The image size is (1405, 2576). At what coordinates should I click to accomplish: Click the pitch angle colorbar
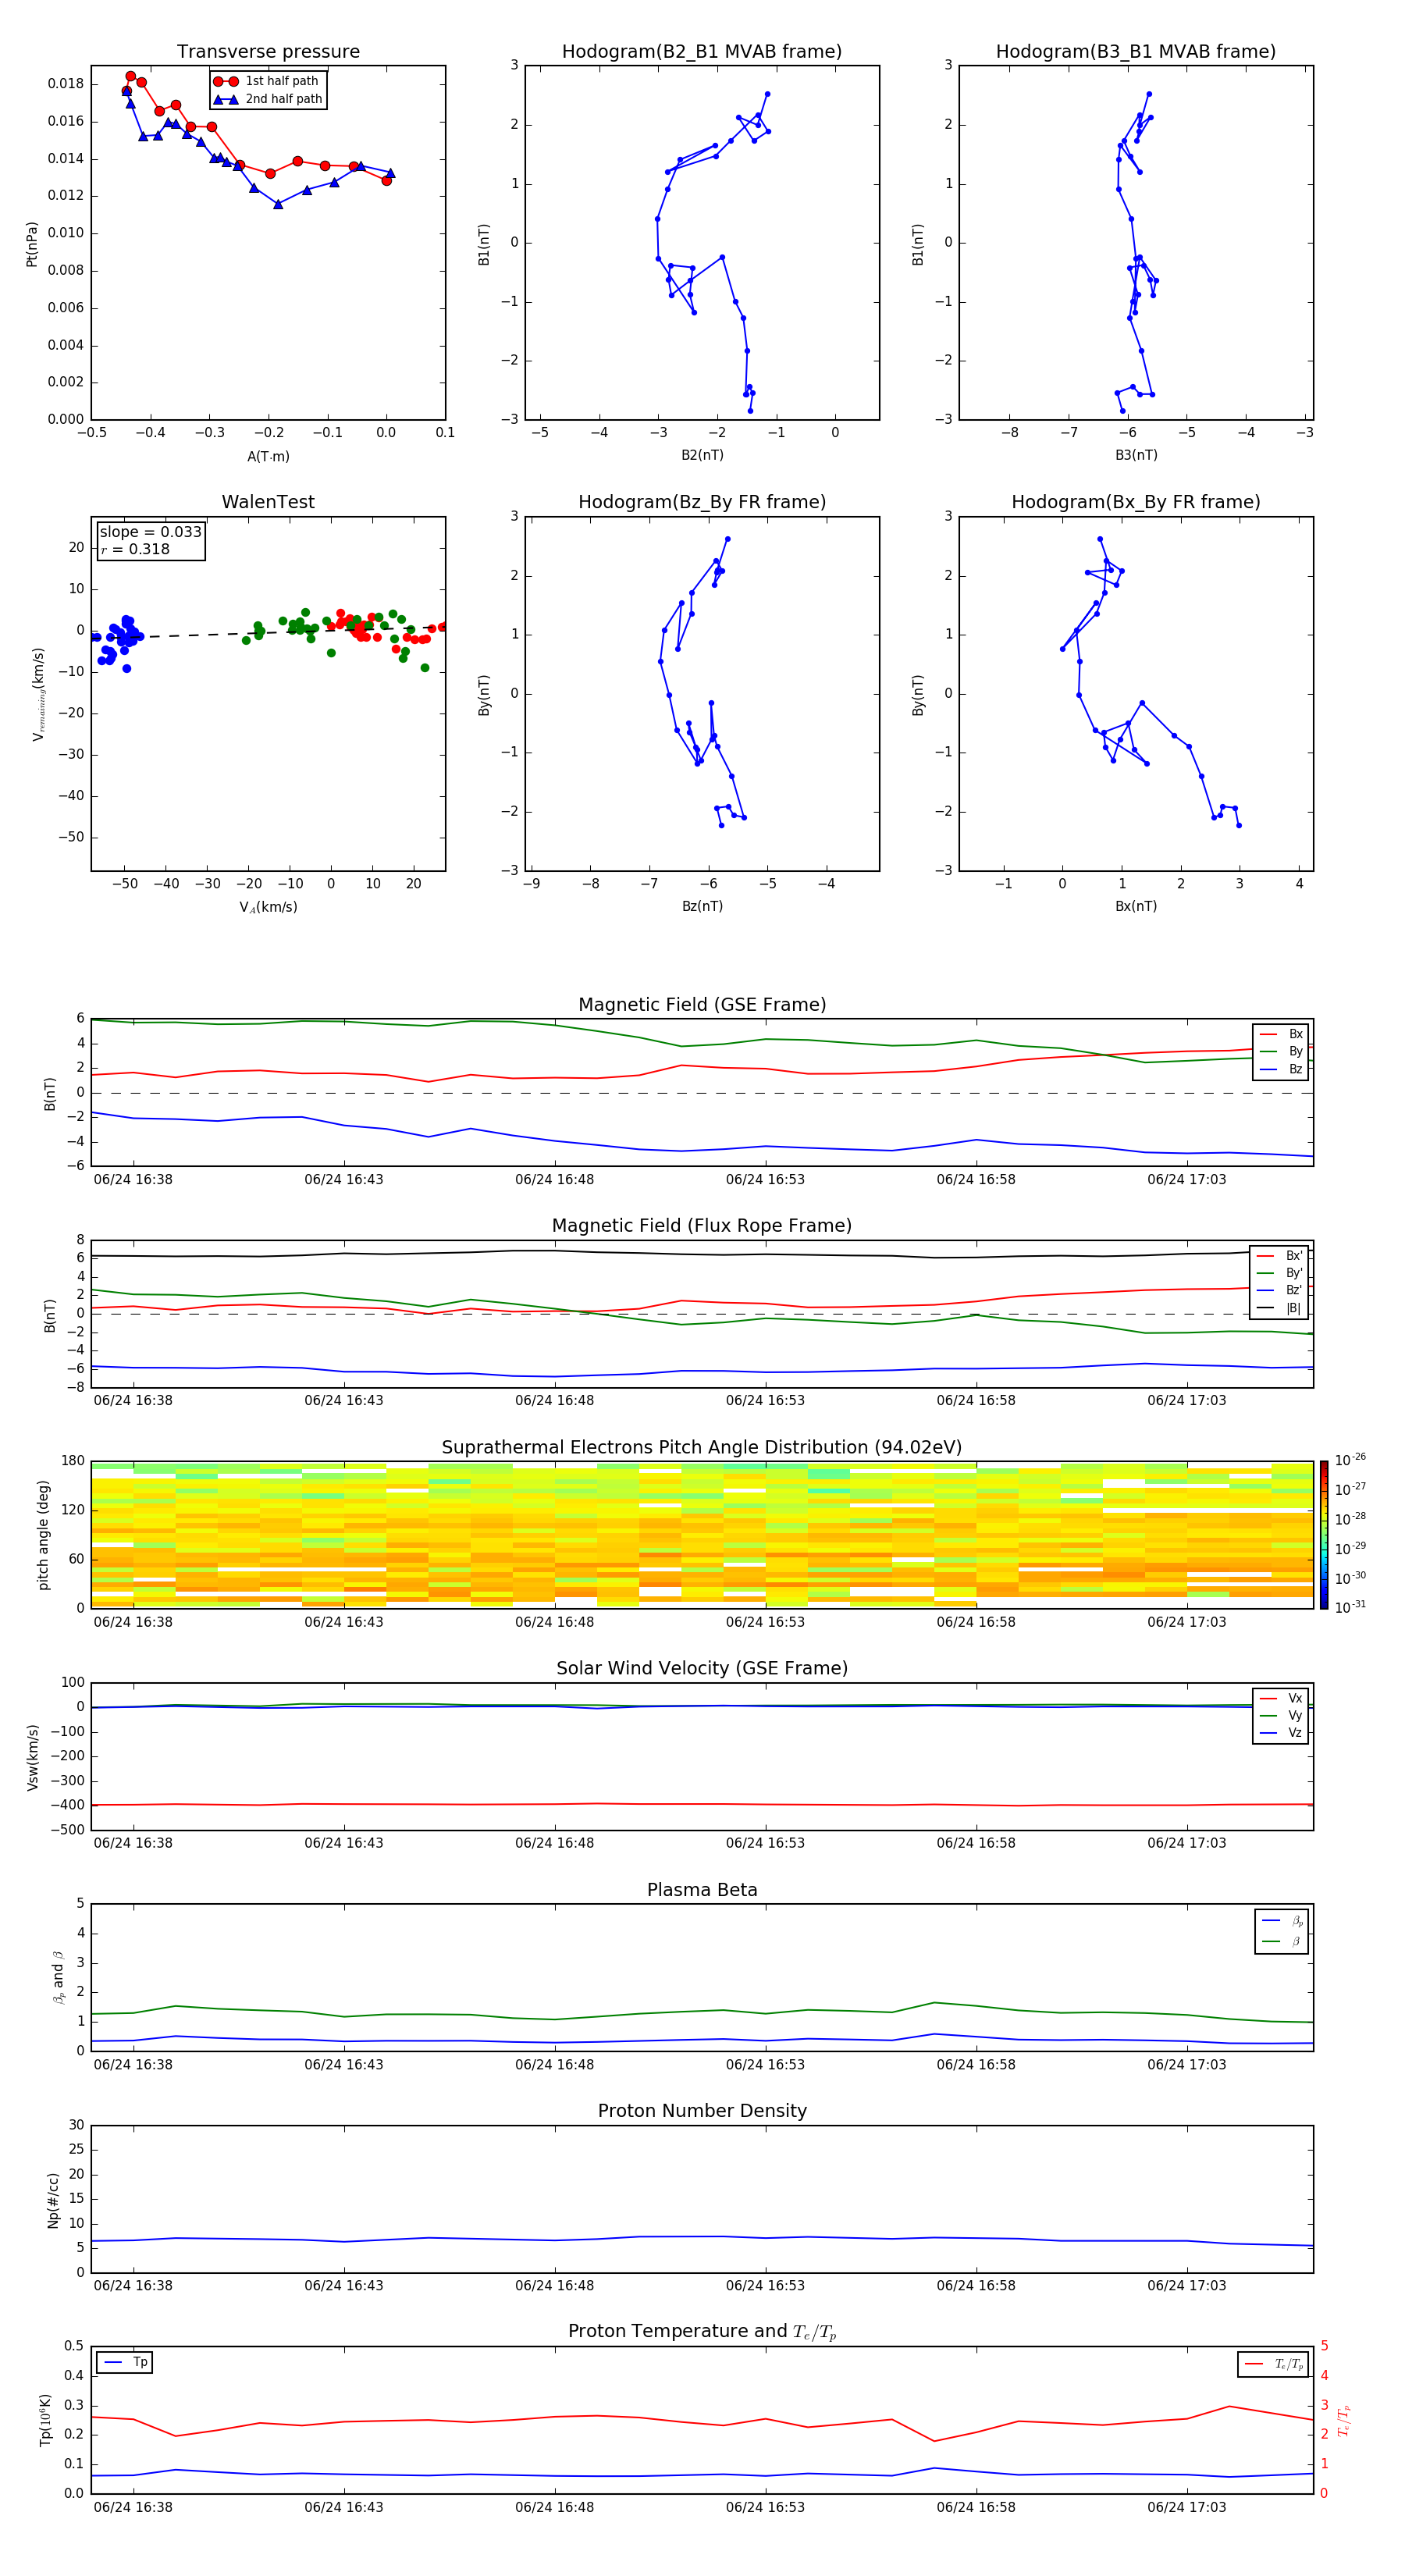(1324, 1535)
